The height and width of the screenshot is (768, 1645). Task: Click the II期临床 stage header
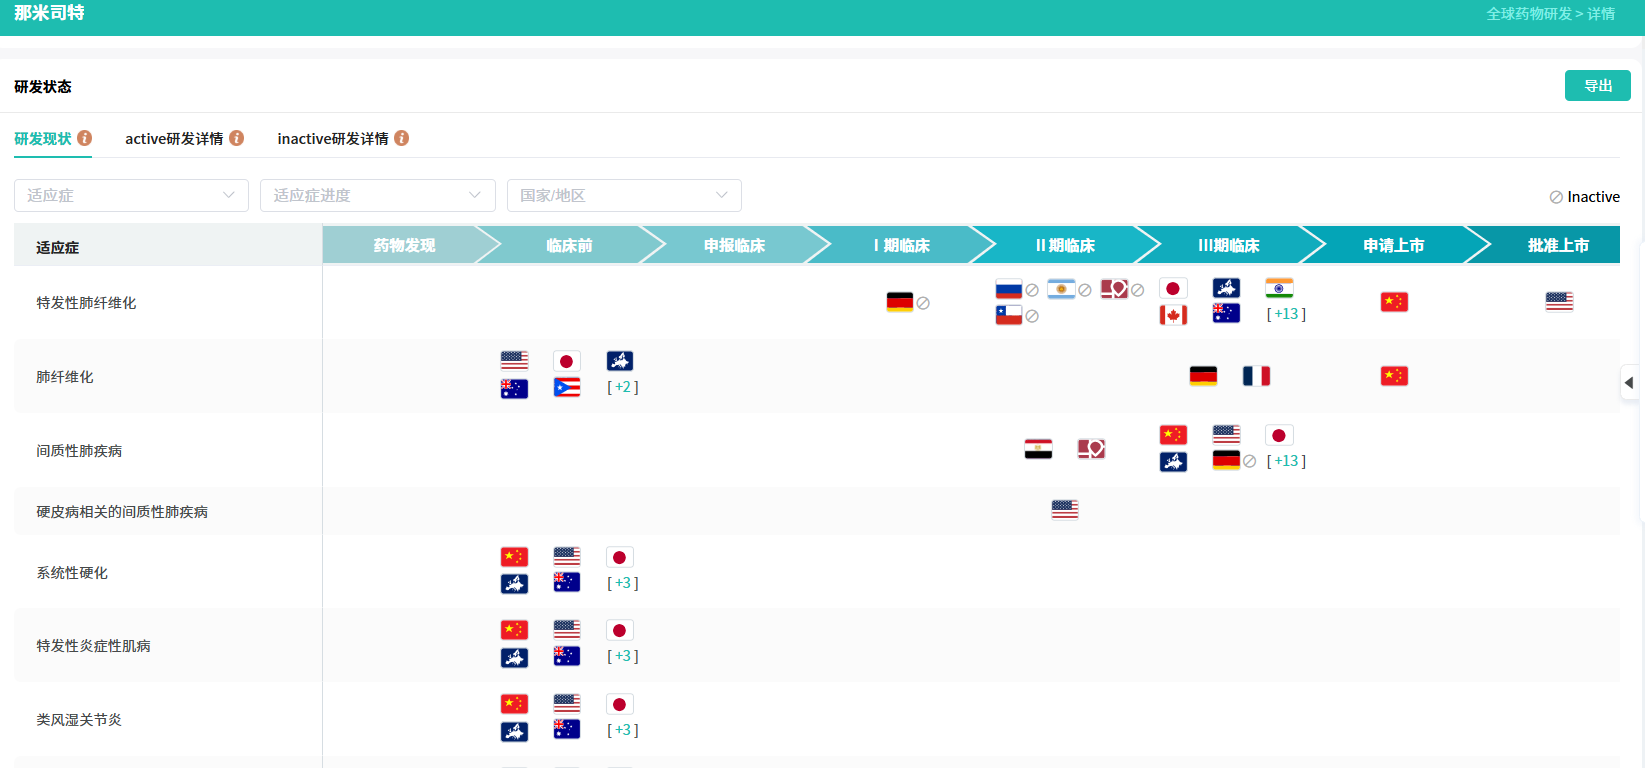(1066, 245)
